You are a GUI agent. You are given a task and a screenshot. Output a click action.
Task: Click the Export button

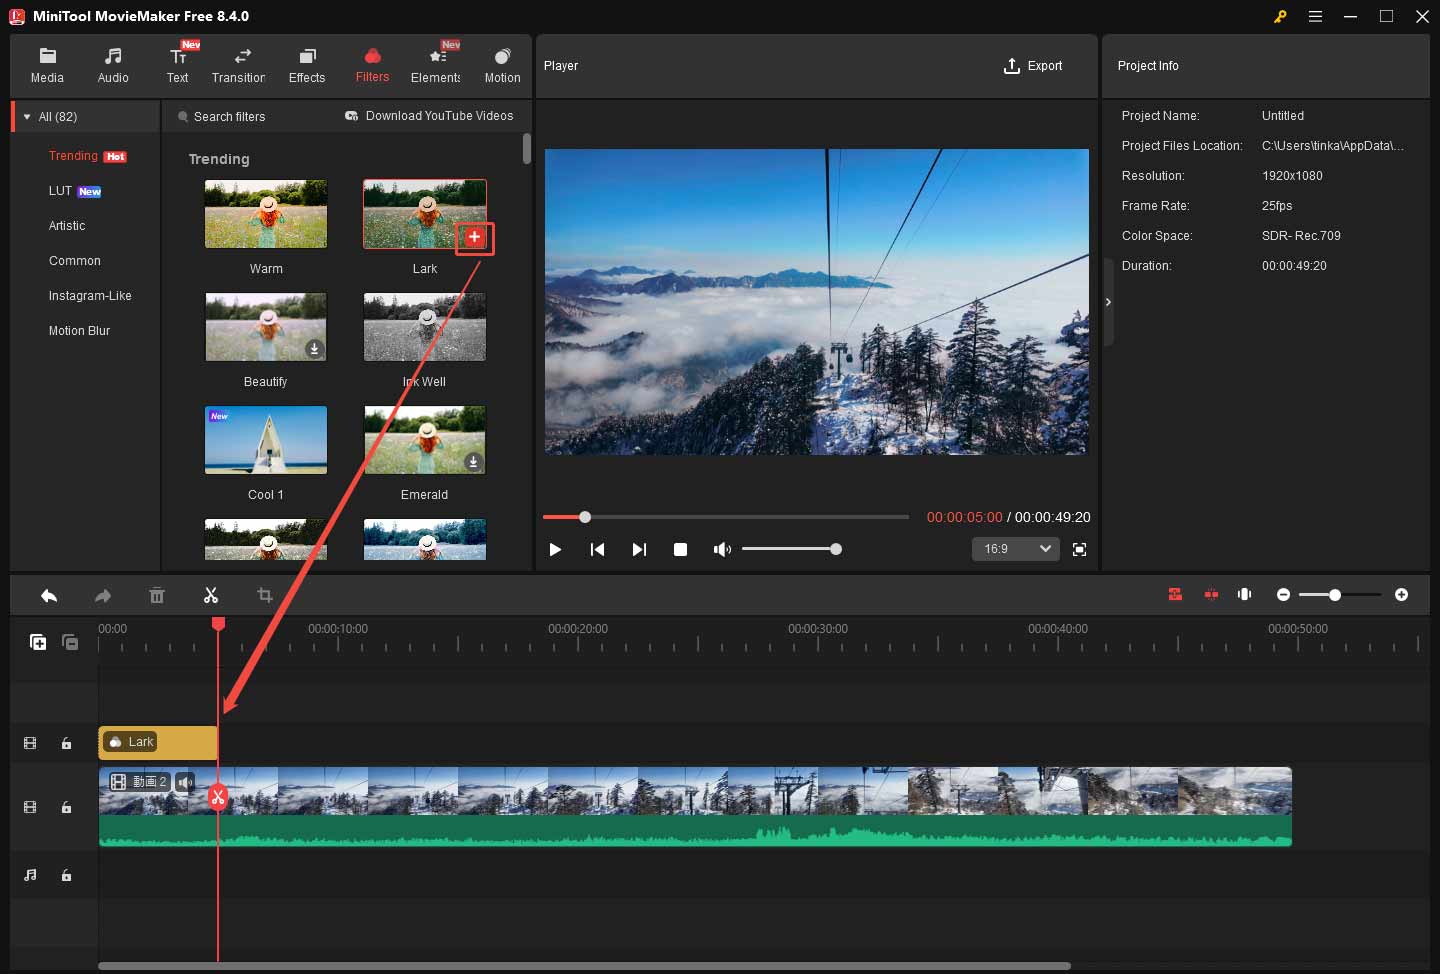(x=1034, y=66)
